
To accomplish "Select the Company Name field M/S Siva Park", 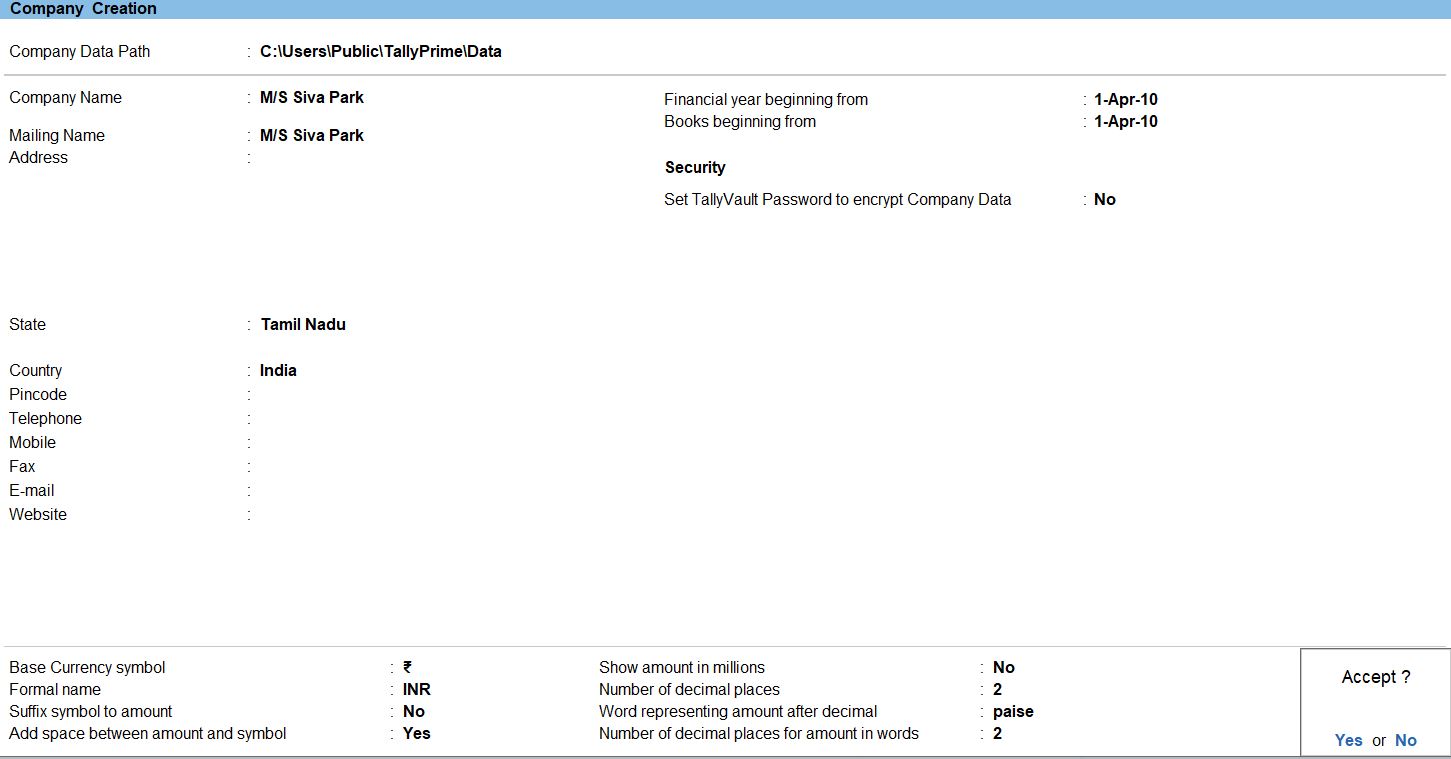I will click(x=311, y=98).
